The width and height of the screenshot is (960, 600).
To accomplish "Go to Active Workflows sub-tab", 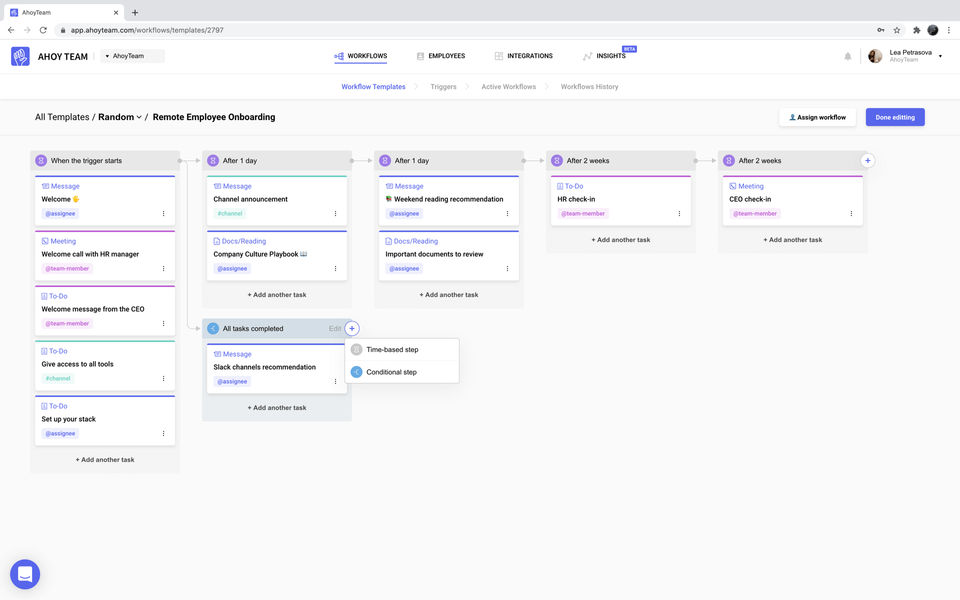I will click(x=508, y=87).
